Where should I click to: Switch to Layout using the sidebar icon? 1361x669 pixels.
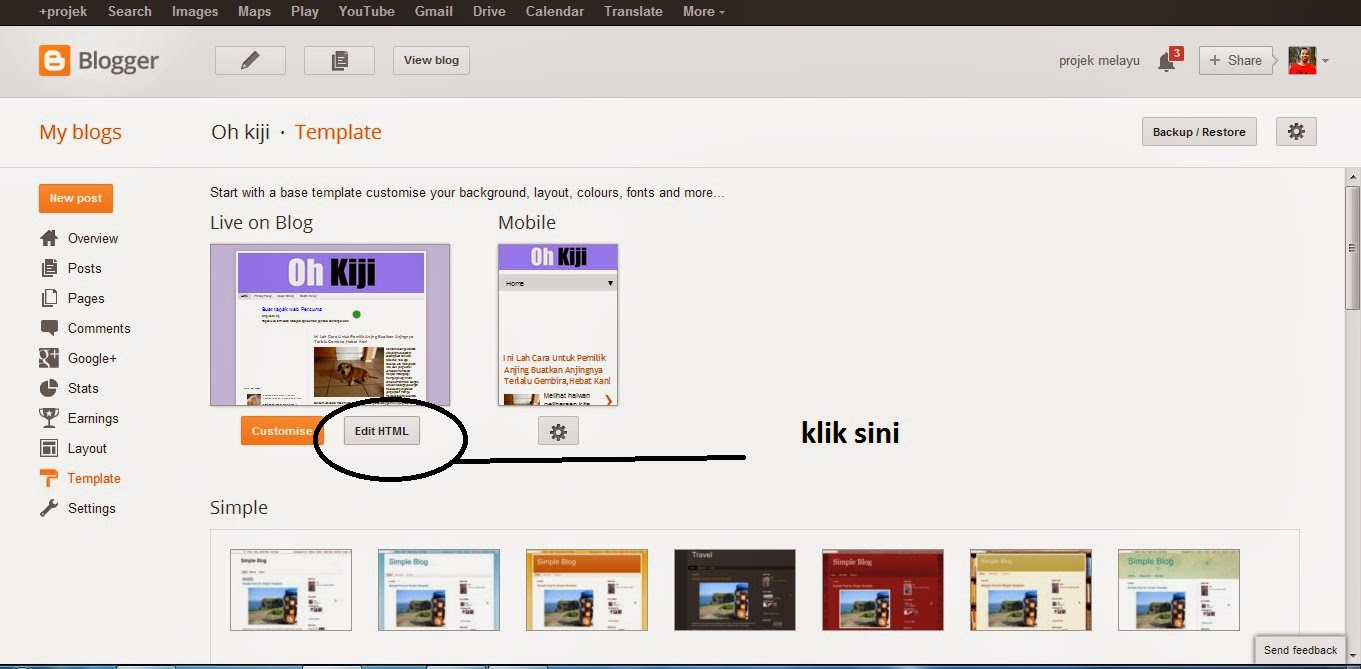[x=47, y=448]
